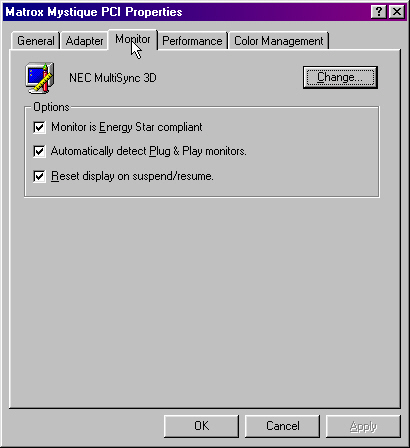Uncheck the Reset display on suspend/resume box
This screenshot has height=448, width=410.
(x=39, y=176)
